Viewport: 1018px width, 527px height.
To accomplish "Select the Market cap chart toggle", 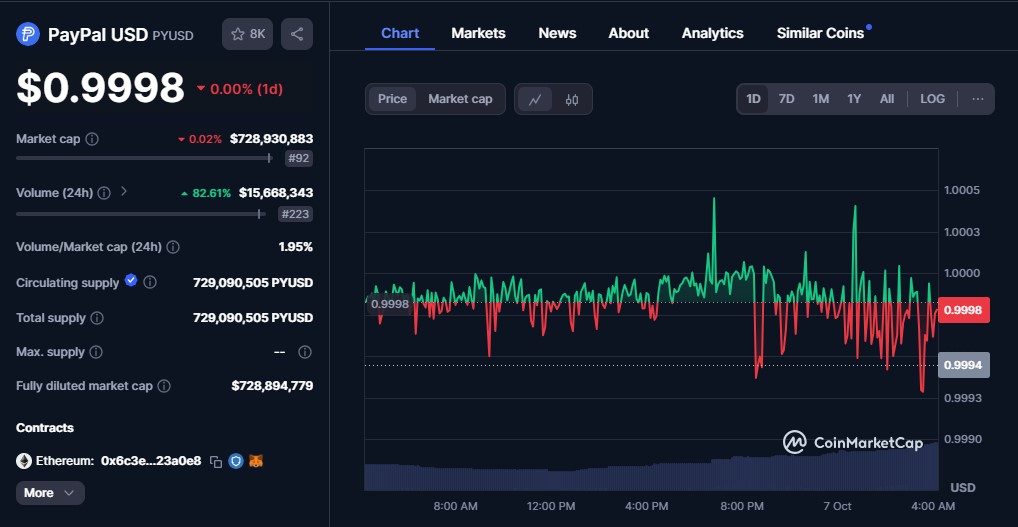I will (460, 99).
